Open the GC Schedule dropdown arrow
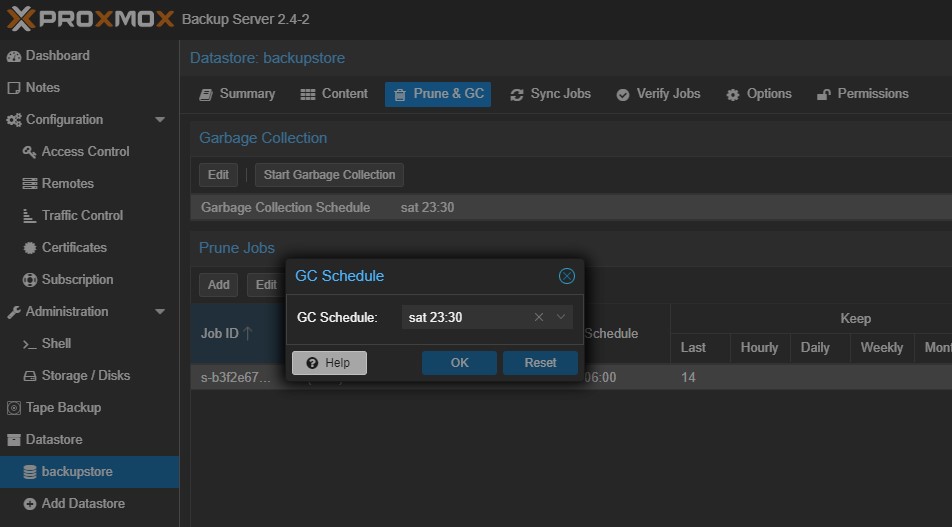Viewport: 952px width, 527px height. coord(561,317)
